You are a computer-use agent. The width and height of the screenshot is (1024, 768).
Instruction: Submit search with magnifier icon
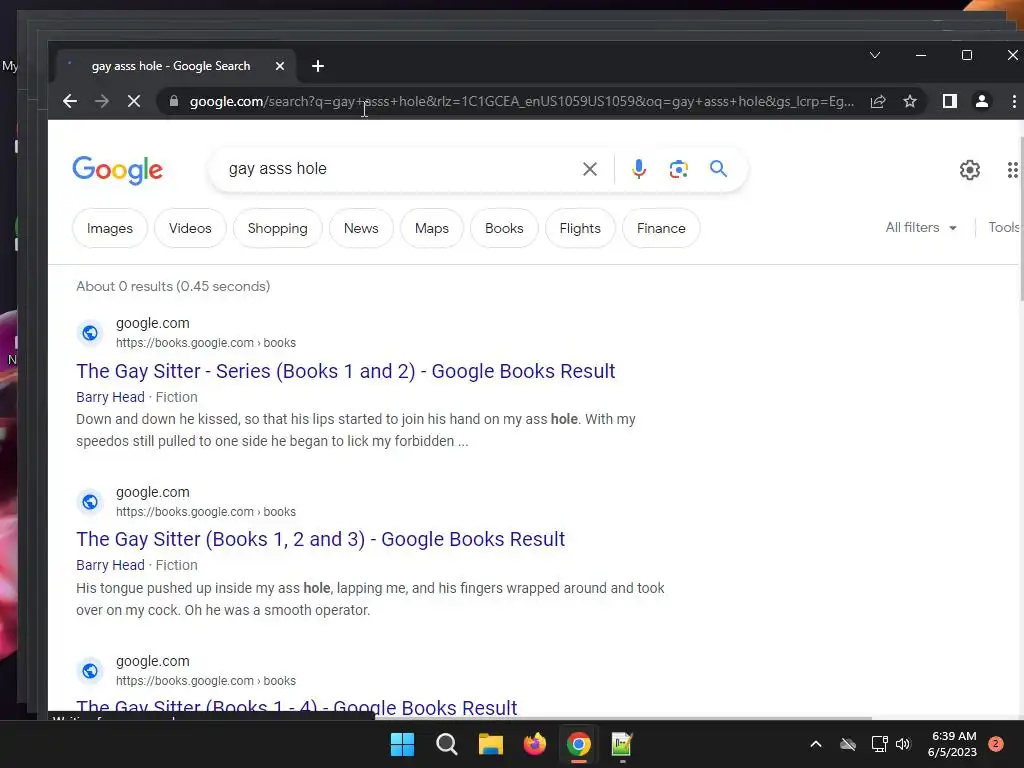[718, 169]
